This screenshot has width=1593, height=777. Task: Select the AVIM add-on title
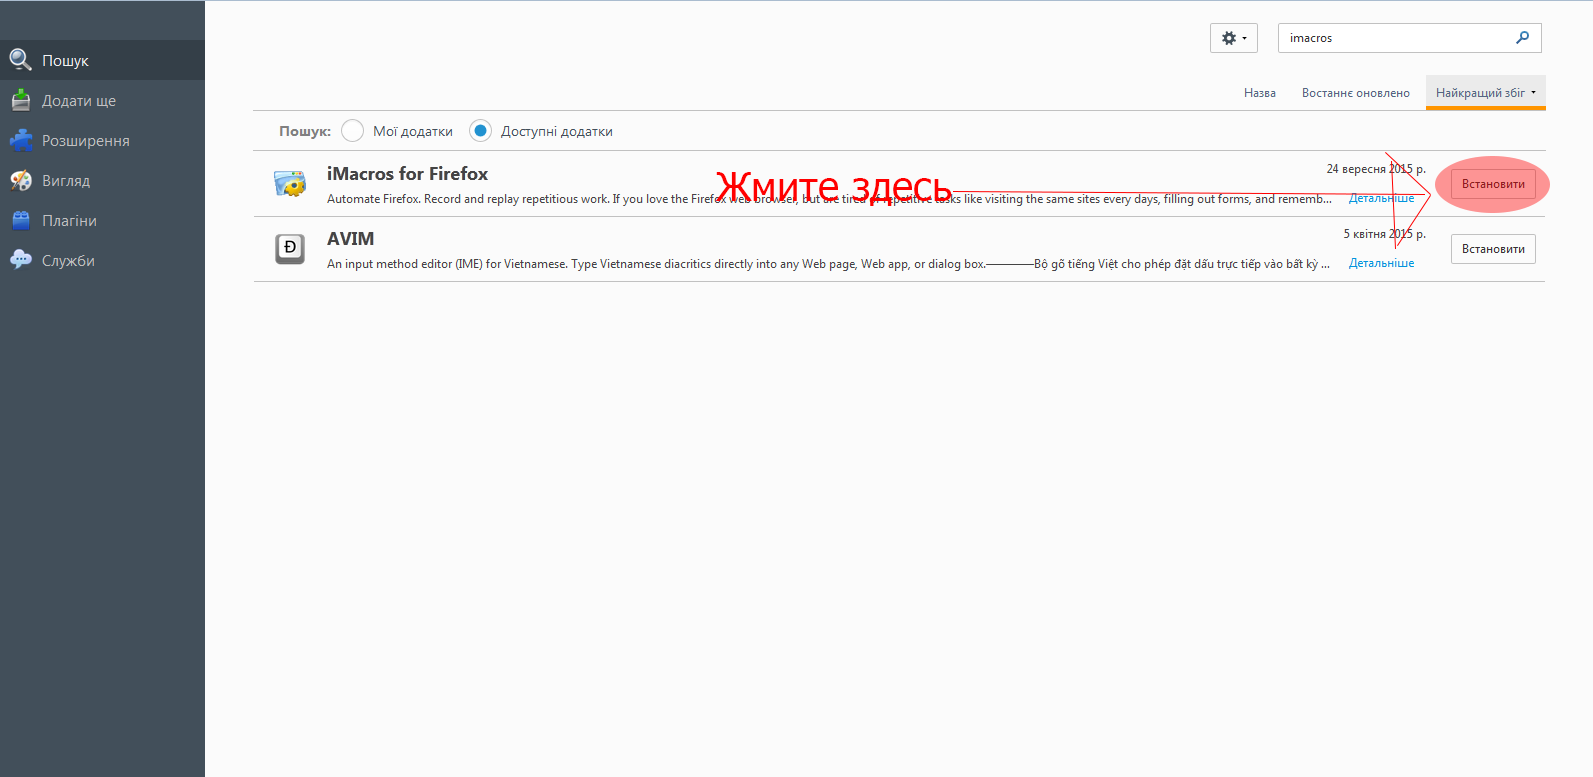click(x=350, y=239)
